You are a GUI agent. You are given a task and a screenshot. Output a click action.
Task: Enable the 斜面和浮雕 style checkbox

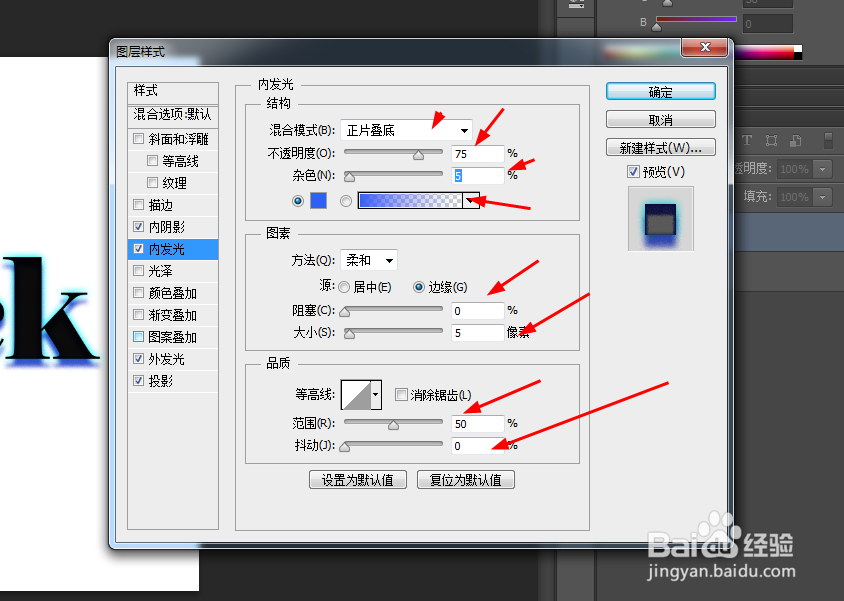pyautogui.click(x=138, y=138)
